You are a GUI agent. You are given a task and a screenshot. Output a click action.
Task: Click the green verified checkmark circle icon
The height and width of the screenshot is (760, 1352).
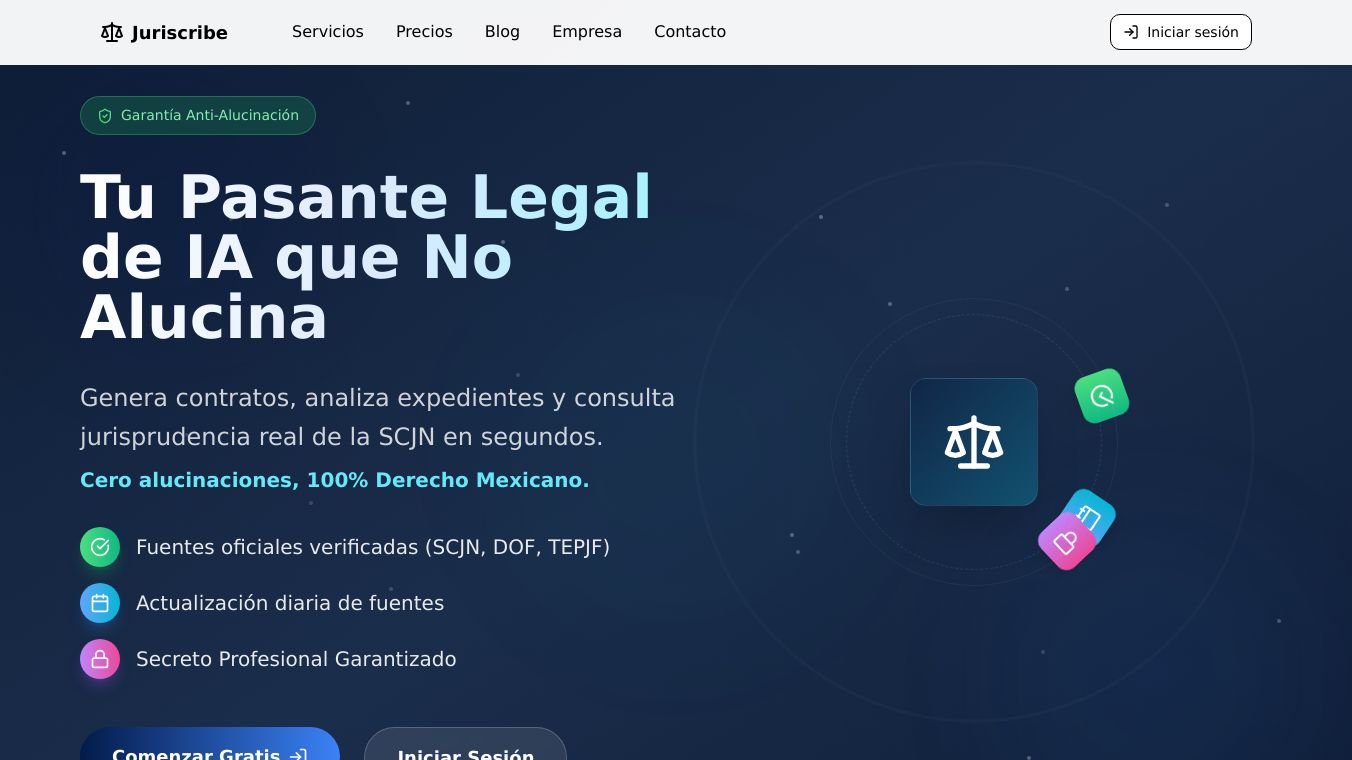click(x=100, y=547)
